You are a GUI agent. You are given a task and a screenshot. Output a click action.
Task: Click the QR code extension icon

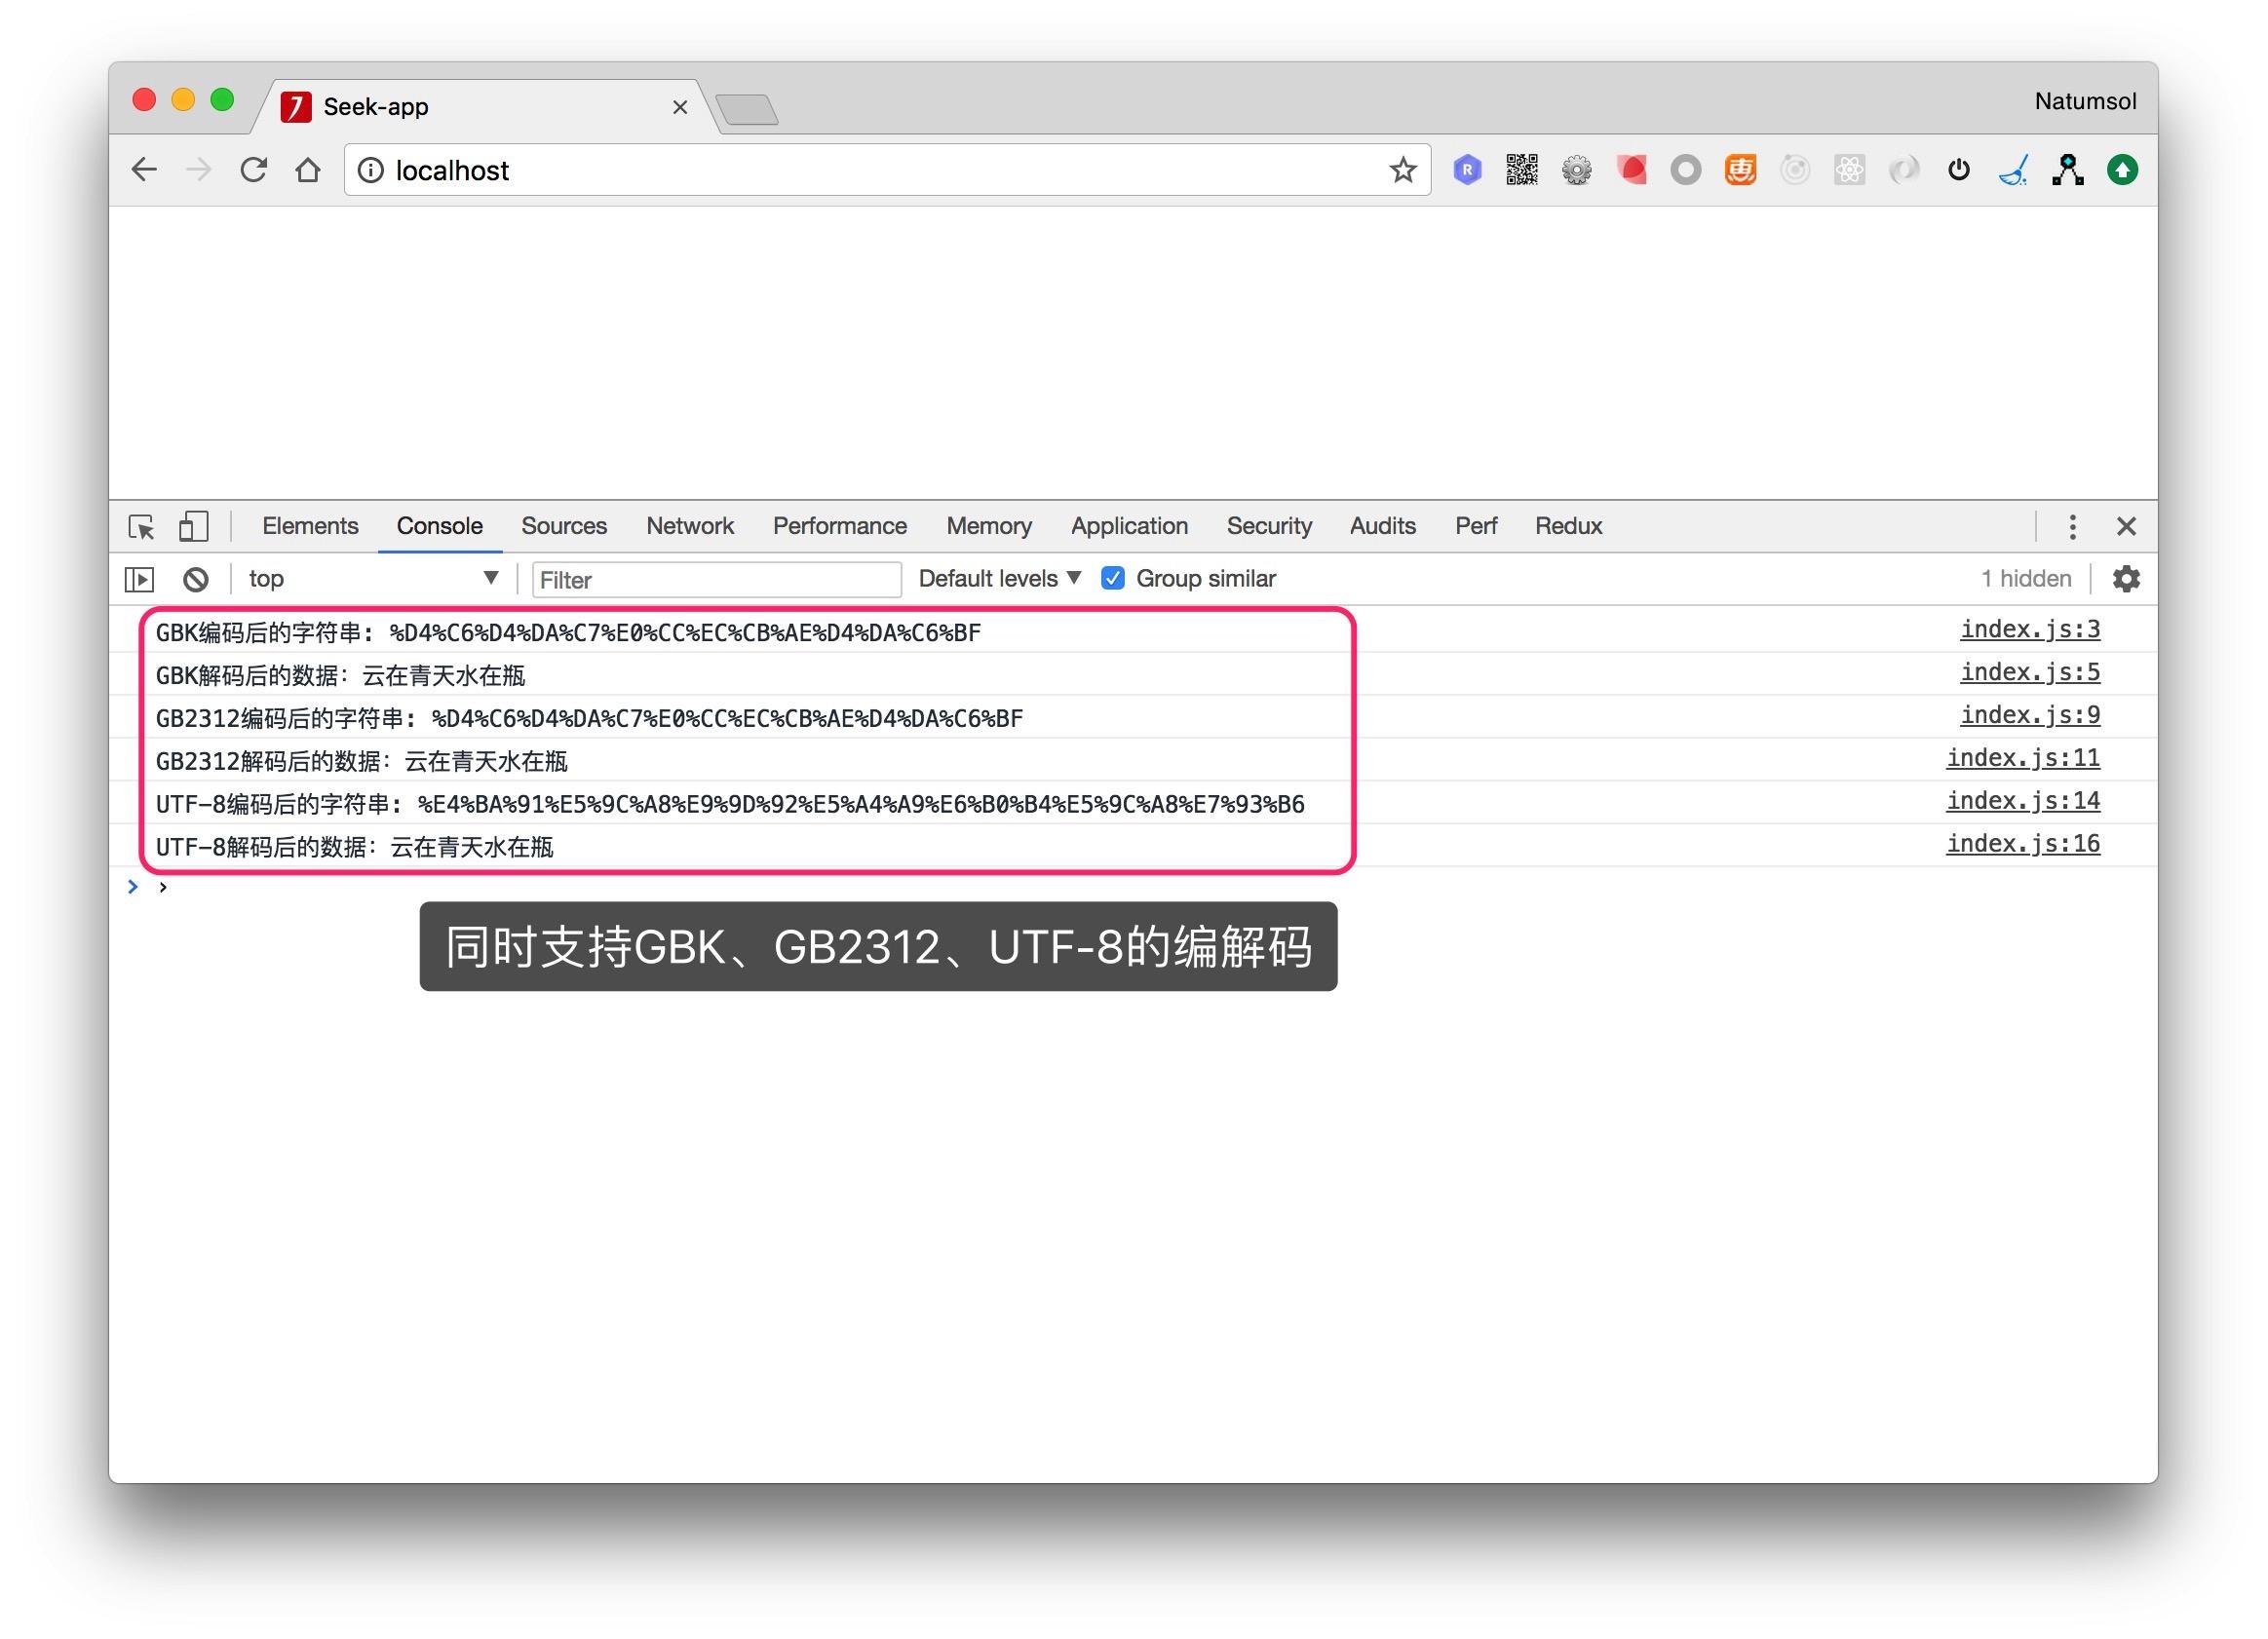[x=1521, y=171]
